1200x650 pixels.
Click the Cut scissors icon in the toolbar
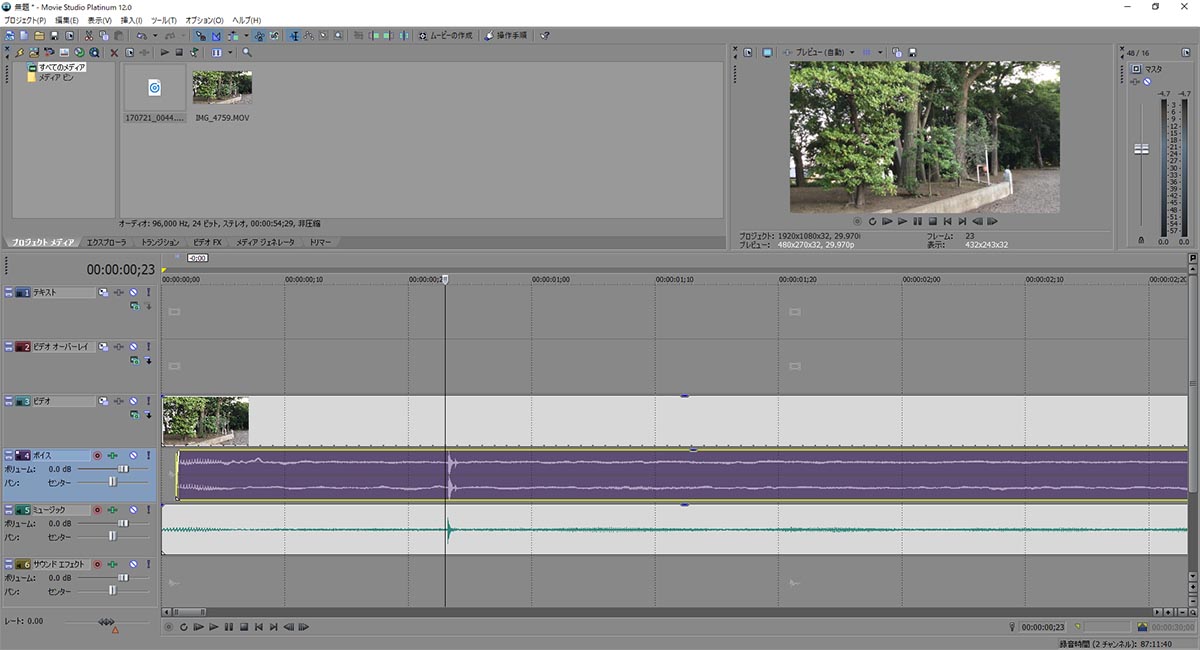88,35
